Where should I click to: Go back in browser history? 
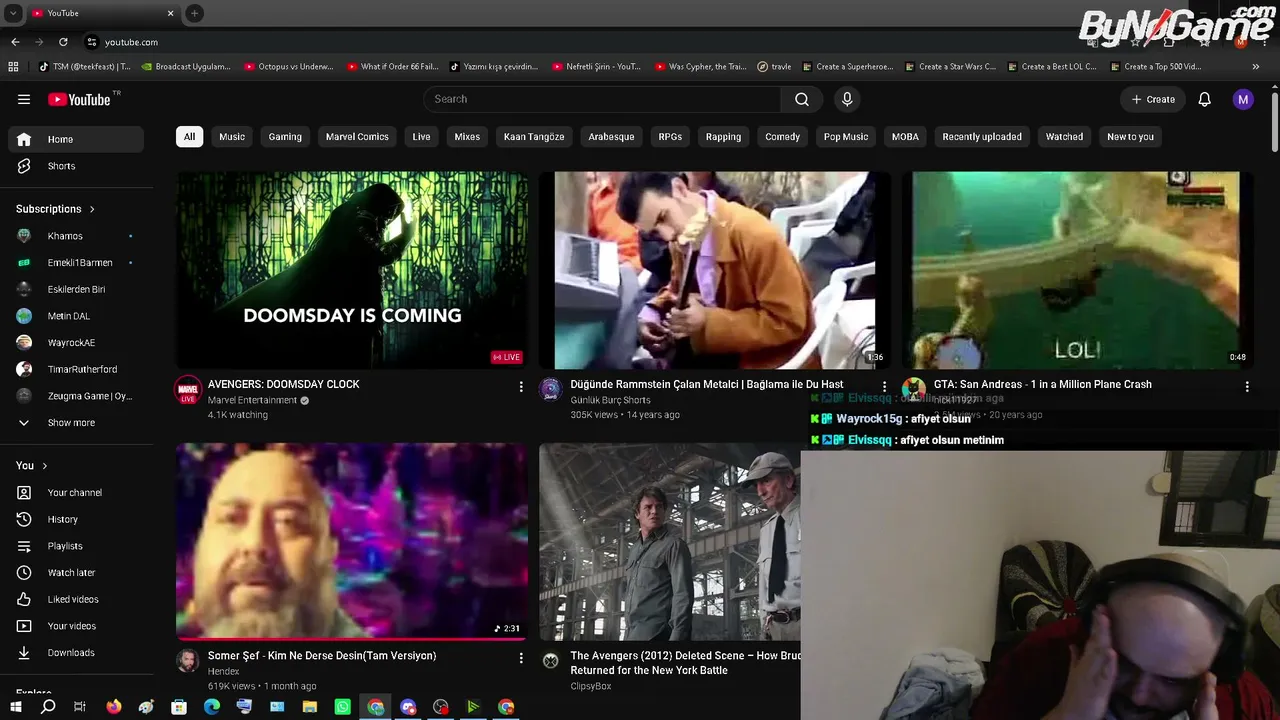(x=15, y=42)
